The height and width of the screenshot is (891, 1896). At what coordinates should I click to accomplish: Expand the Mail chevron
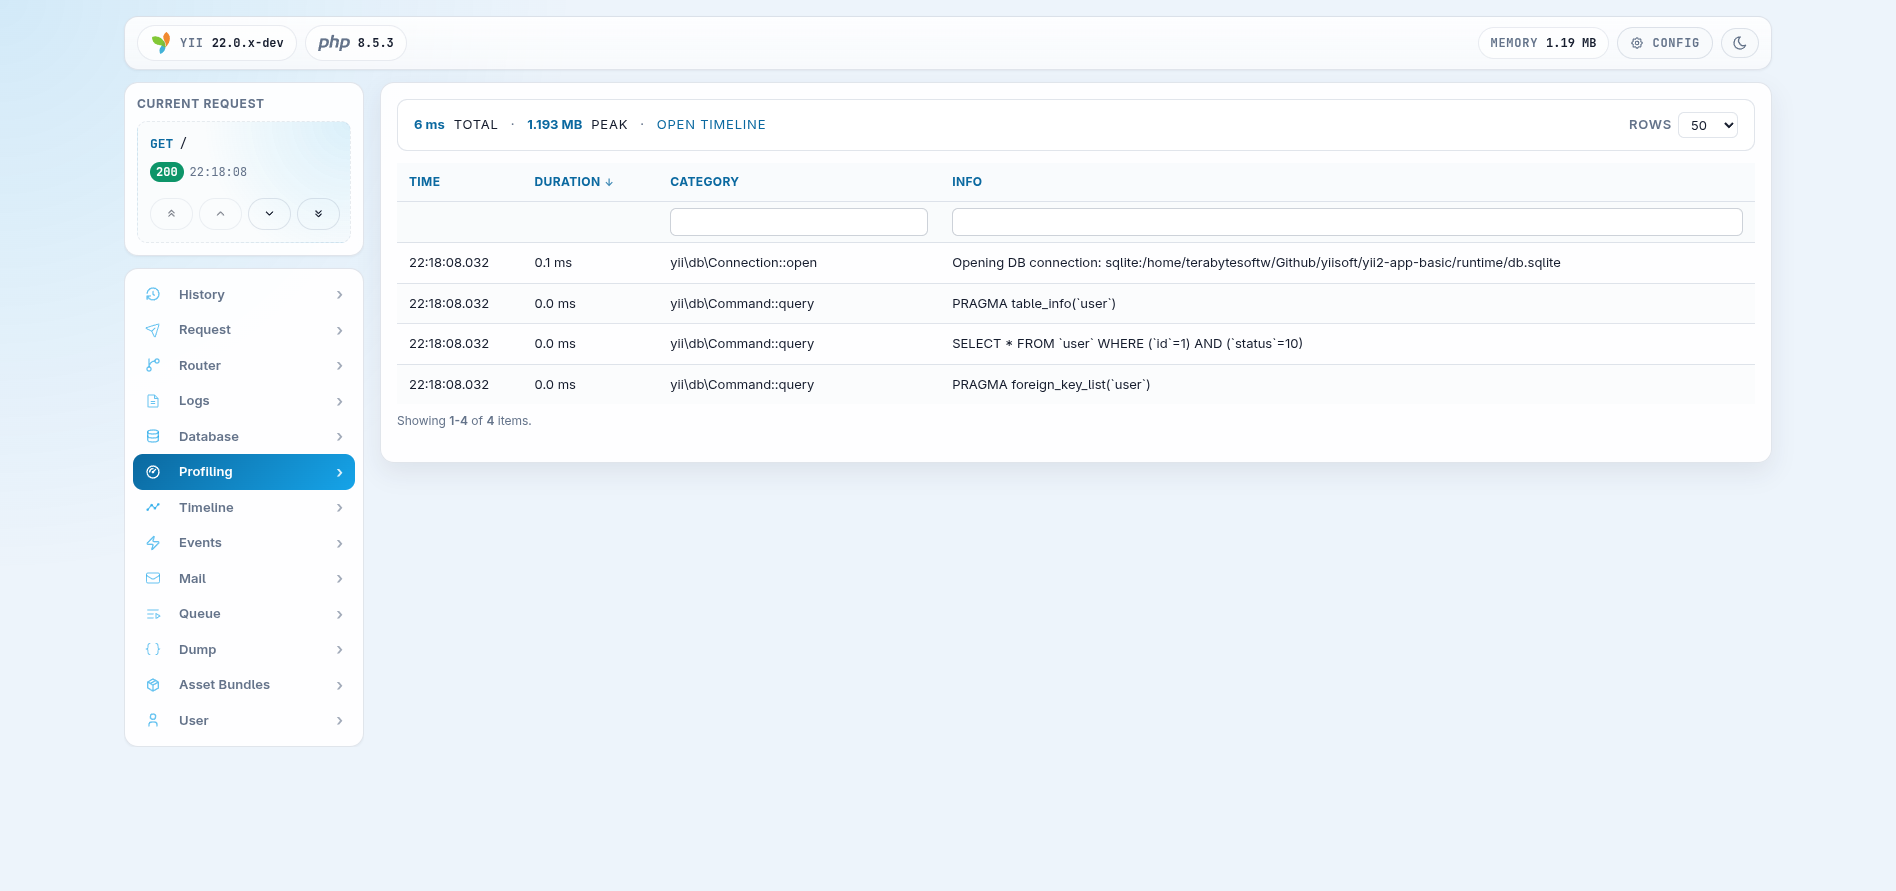340,579
